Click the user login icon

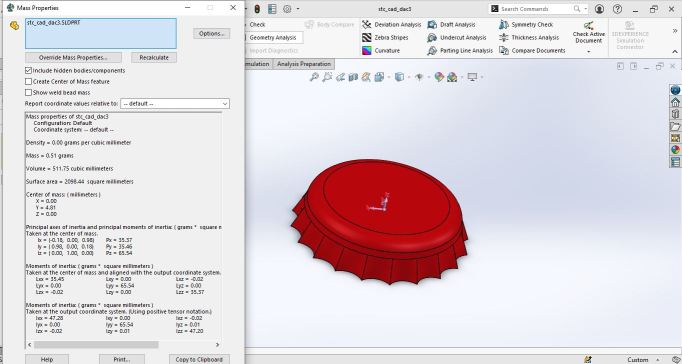[599, 9]
